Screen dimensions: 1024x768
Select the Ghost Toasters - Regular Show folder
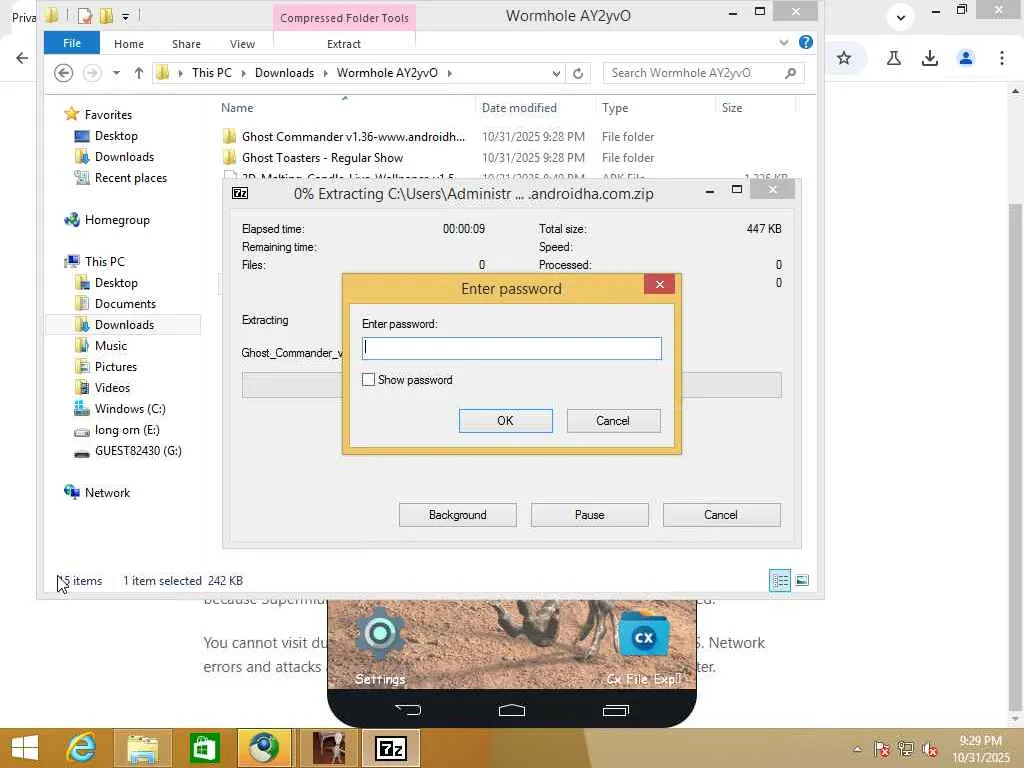322,157
